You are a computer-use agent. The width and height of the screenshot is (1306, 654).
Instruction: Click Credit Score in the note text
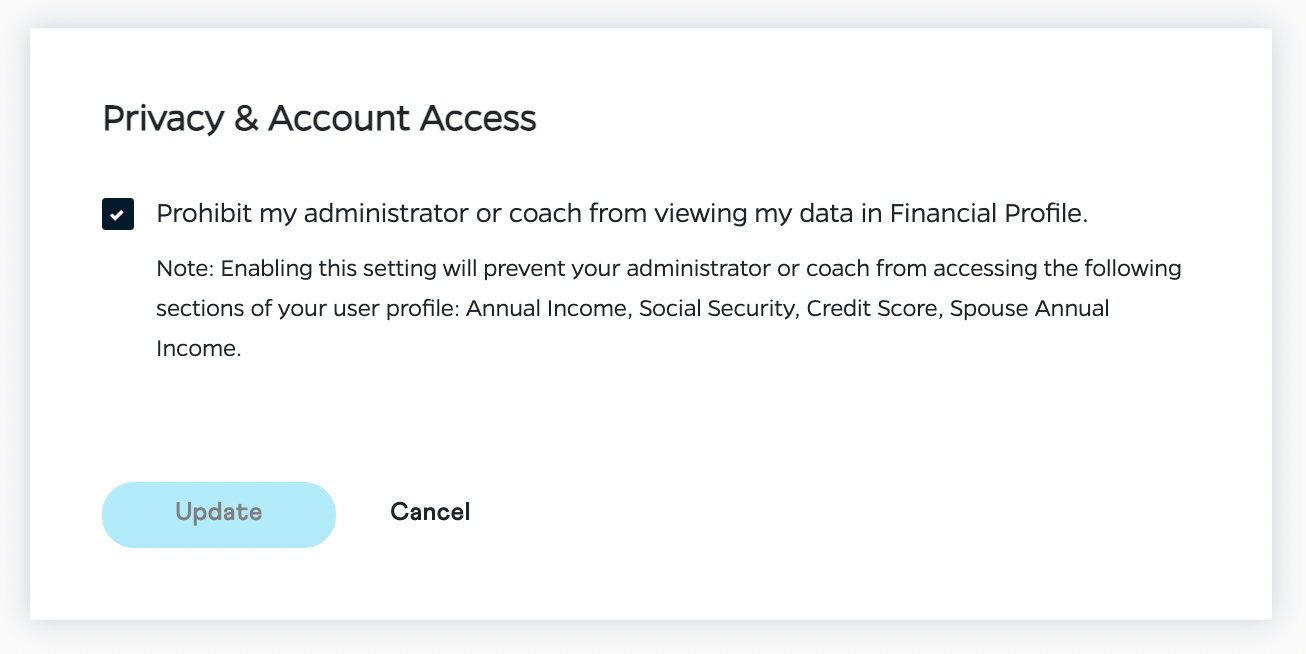(871, 309)
